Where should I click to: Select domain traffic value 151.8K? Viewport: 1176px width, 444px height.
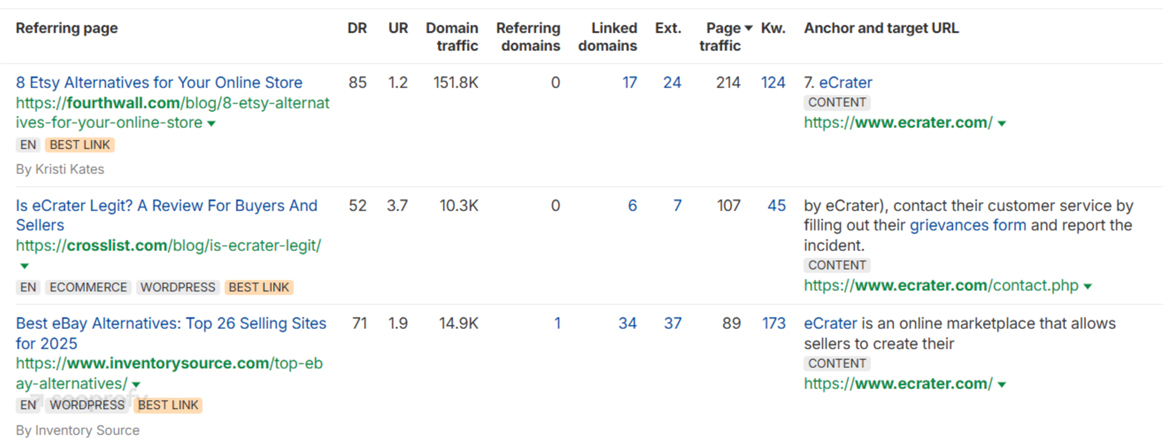click(456, 82)
